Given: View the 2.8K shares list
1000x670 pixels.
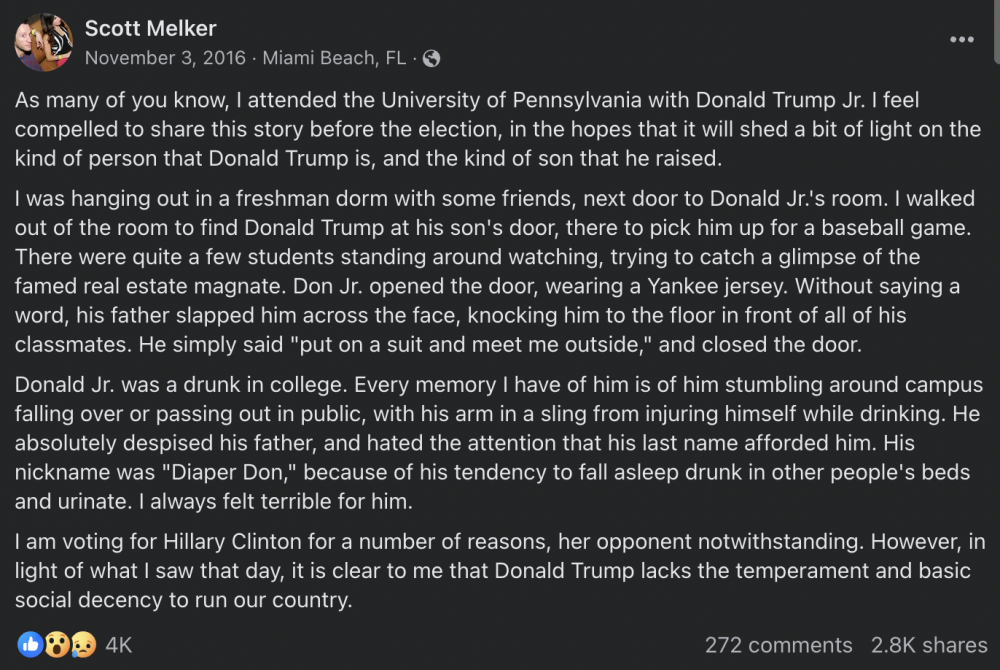Looking at the screenshot, I should coord(931,645).
